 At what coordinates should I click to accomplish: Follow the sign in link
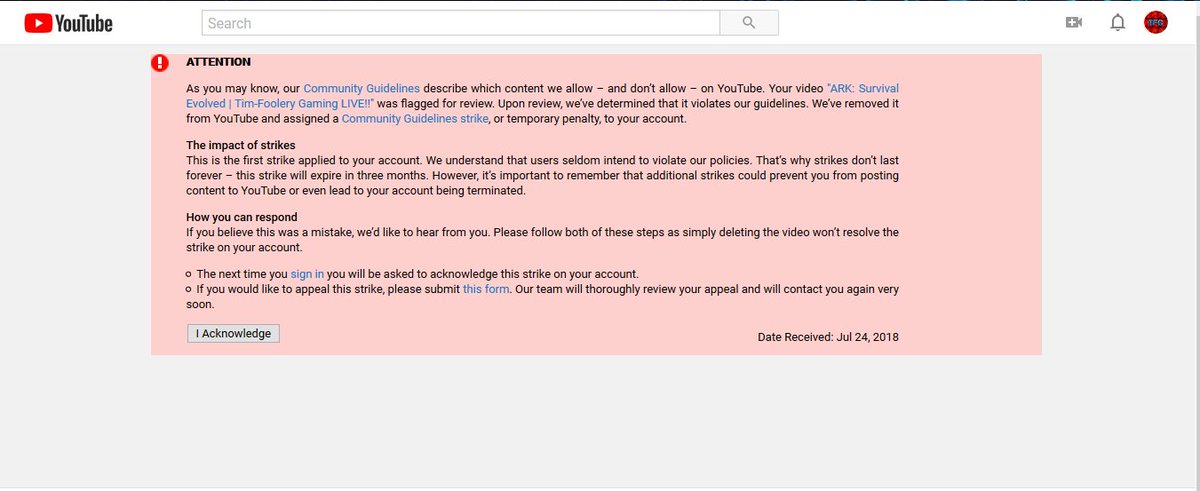click(x=307, y=273)
